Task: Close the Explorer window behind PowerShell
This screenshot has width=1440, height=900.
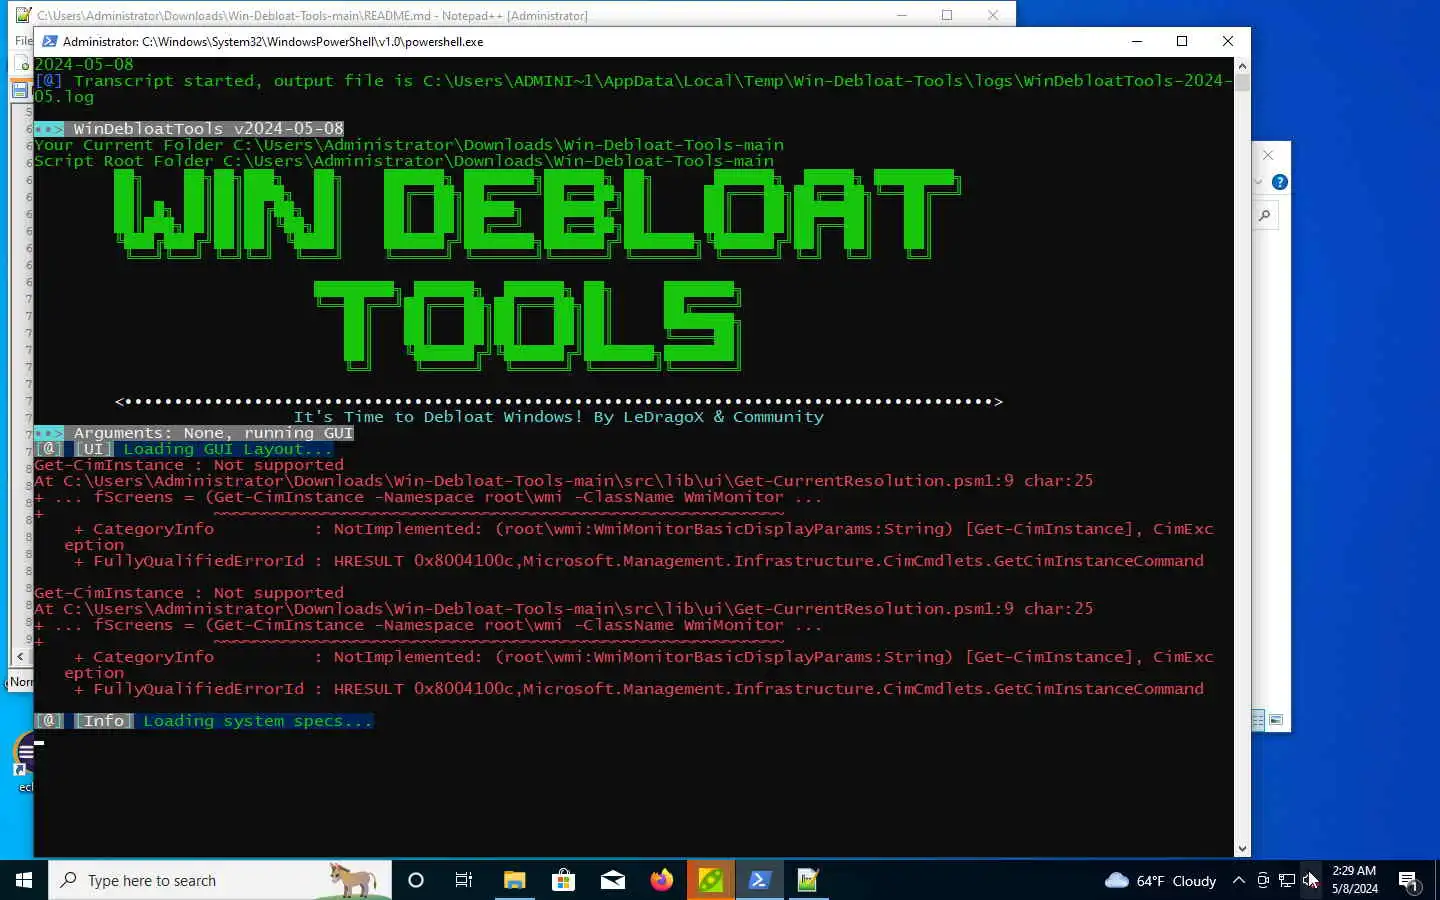Action: [1268, 155]
